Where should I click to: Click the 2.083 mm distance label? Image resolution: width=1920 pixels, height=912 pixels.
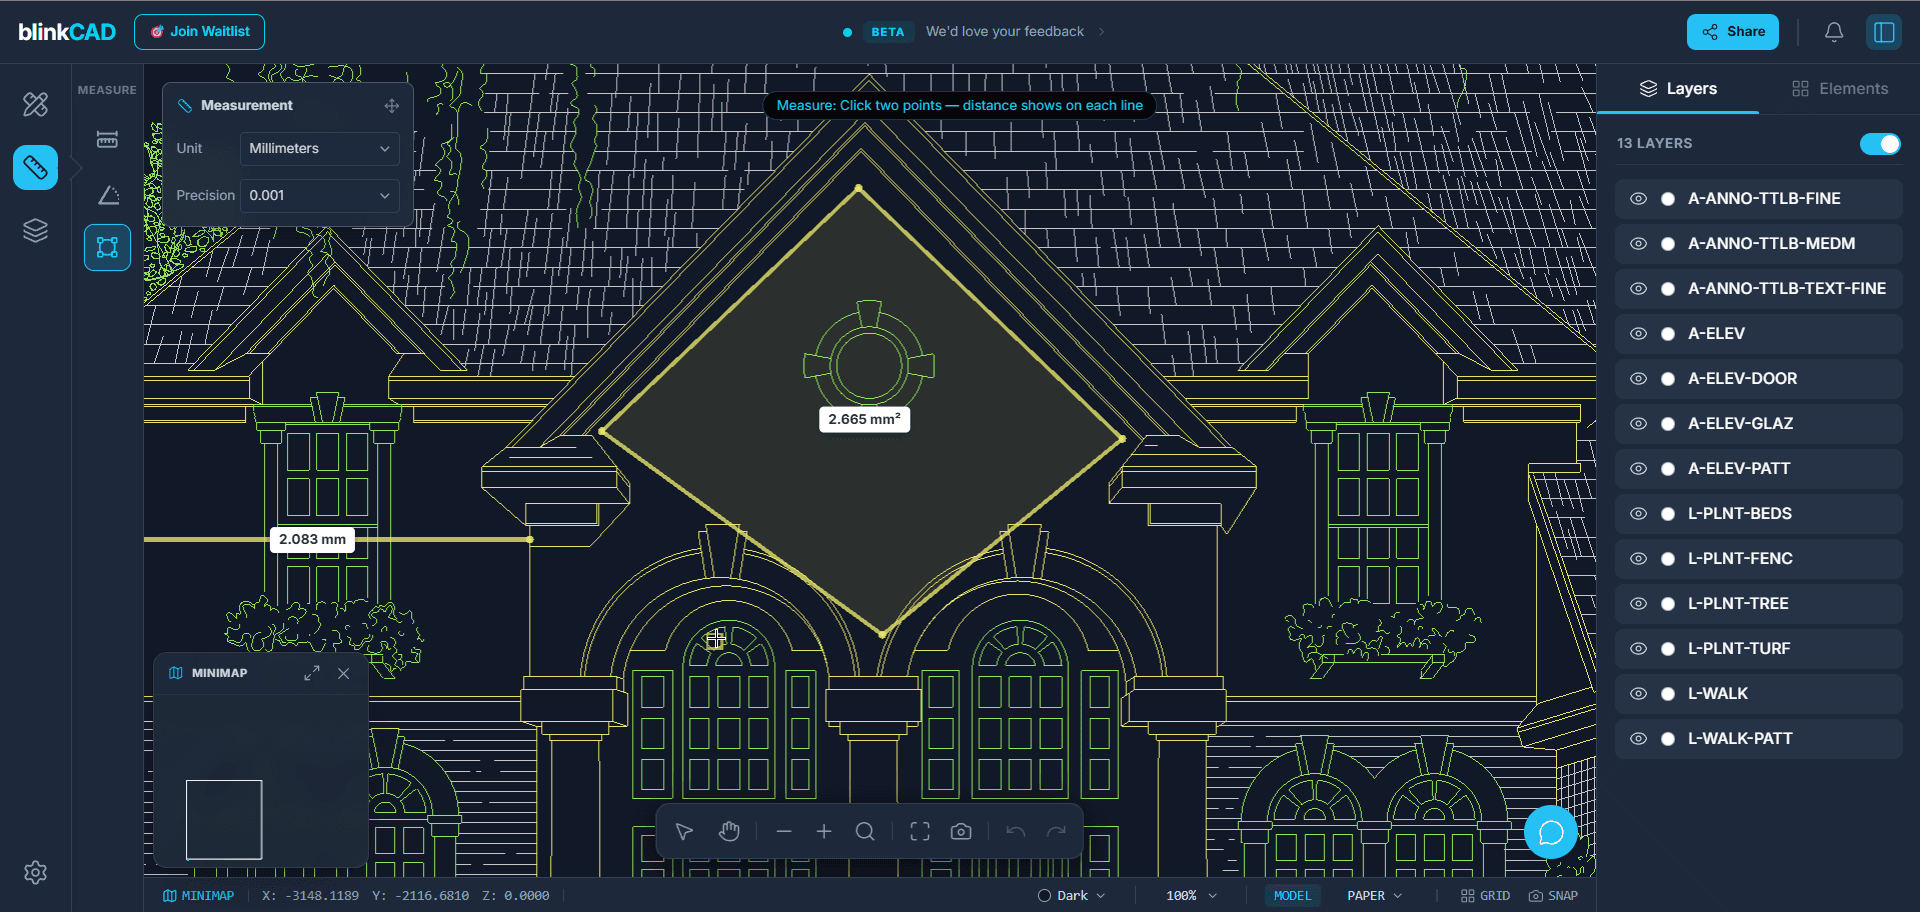pos(312,539)
